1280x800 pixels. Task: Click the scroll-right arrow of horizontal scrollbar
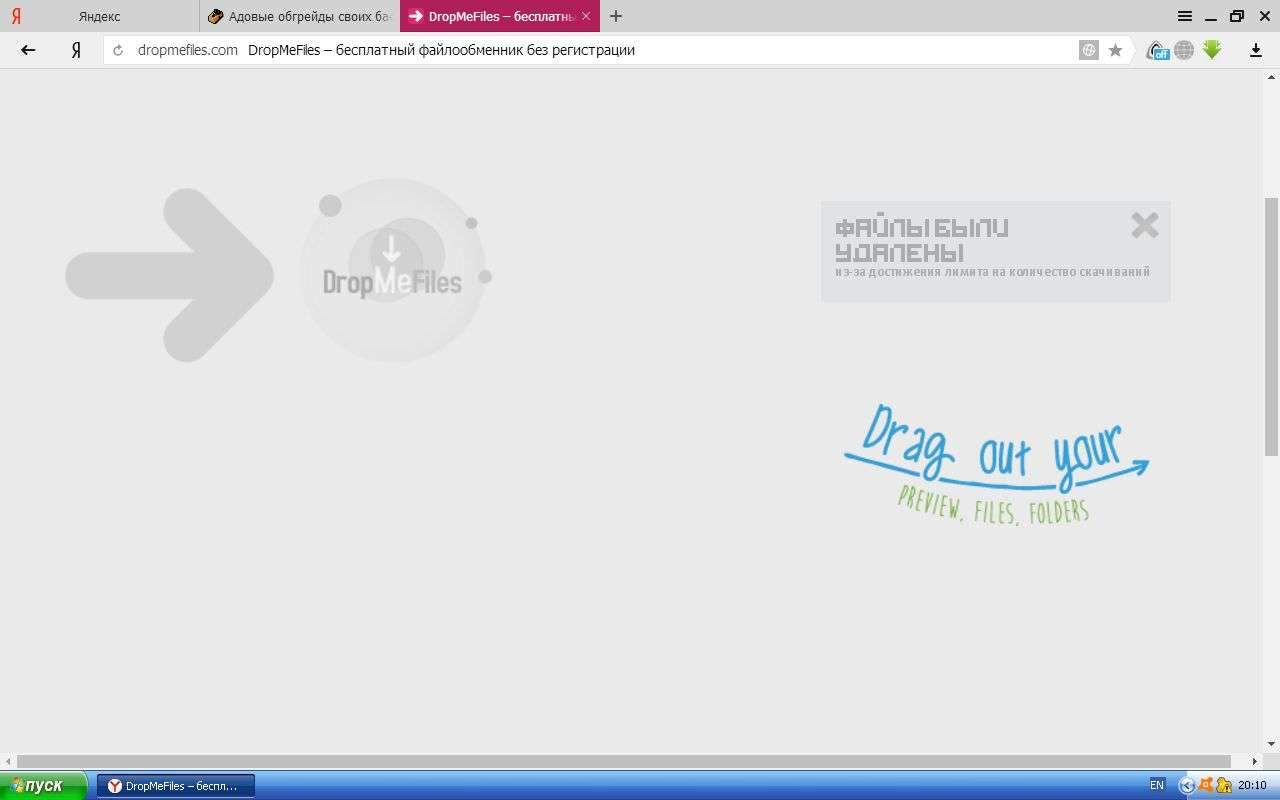tap(1256, 762)
